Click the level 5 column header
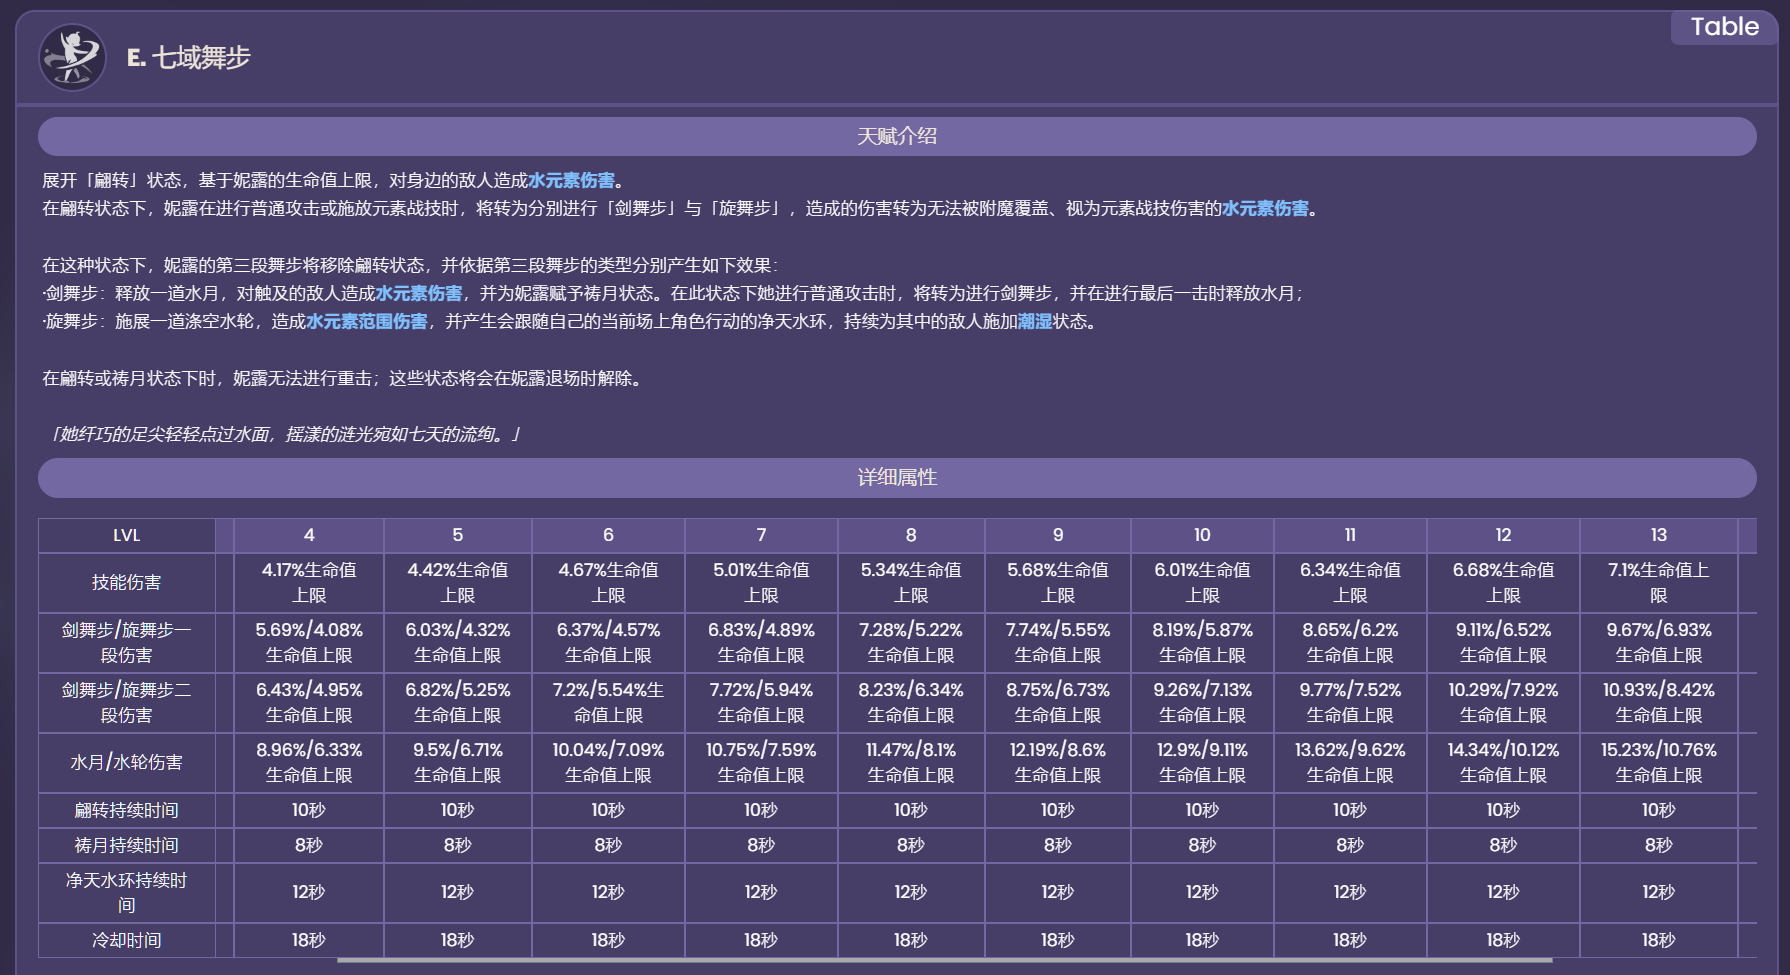Viewport: 1790px width, 975px height. click(x=458, y=535)
